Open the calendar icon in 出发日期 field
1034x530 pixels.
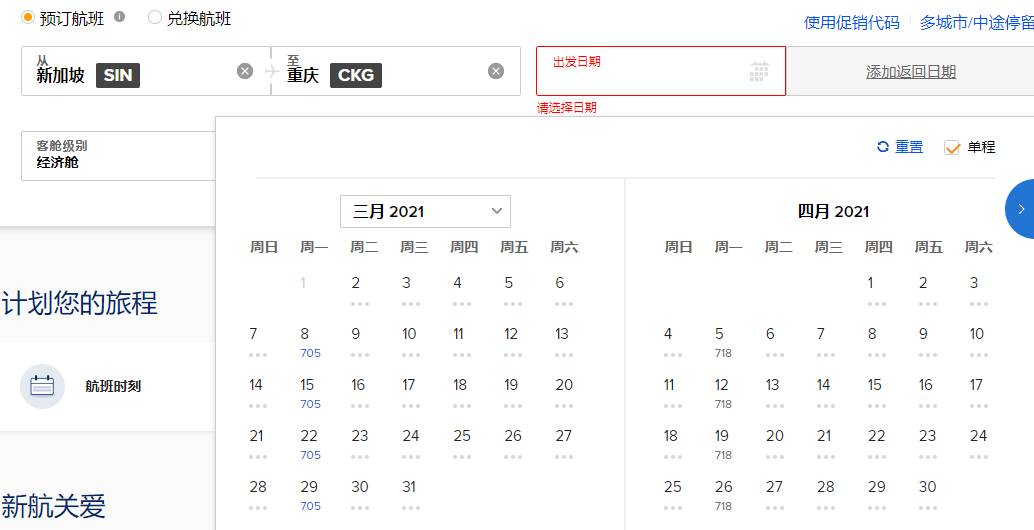[x=759, y=71]
